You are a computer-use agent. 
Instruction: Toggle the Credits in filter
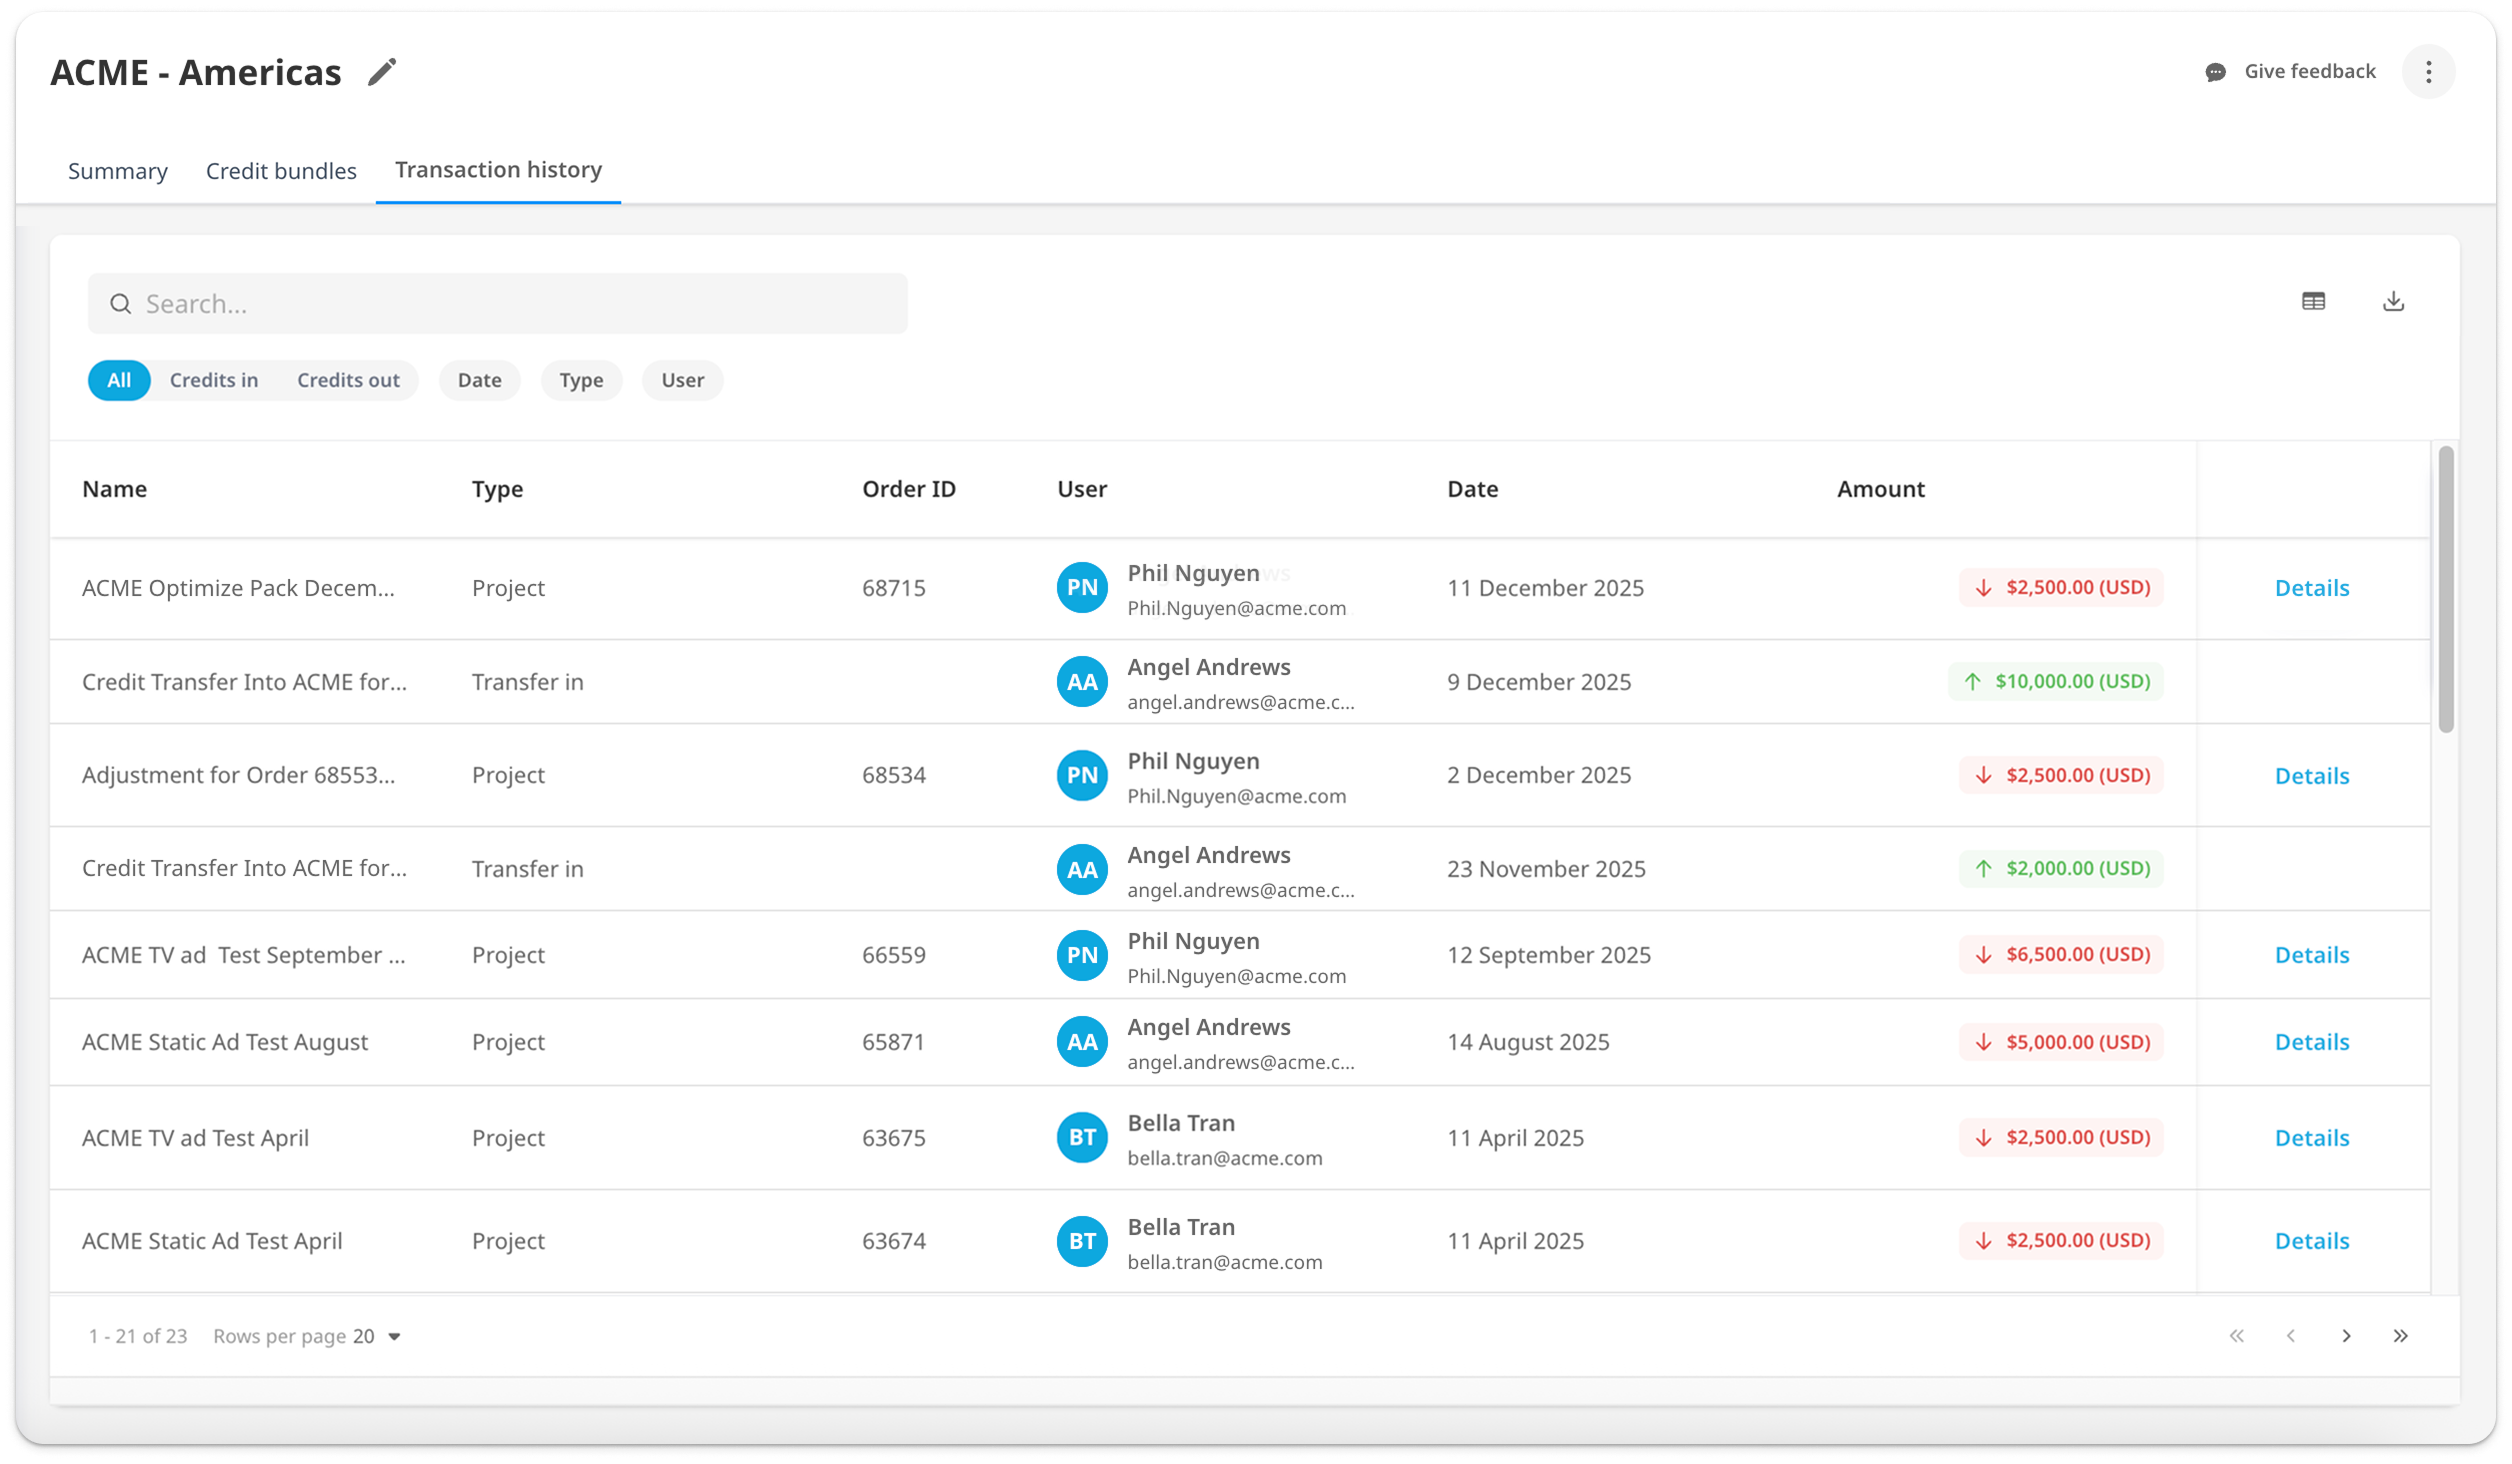tap(214, 380)
